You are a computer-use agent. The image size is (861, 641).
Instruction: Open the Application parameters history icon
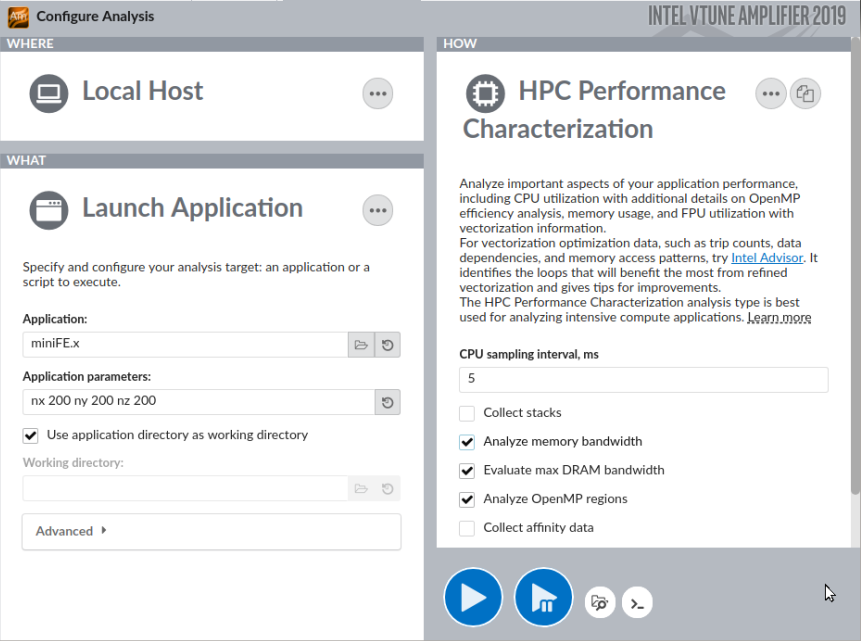(387, 402)
